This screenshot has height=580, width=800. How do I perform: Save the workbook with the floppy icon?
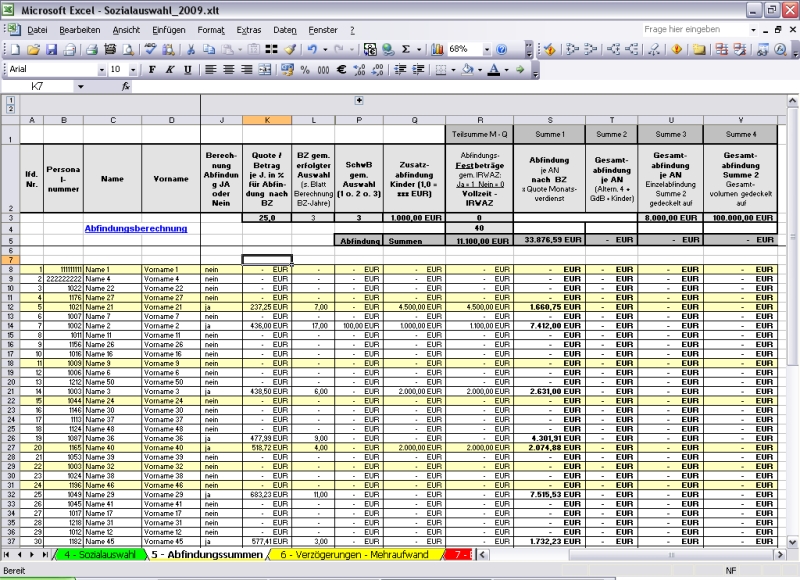[x=52, y=49]
